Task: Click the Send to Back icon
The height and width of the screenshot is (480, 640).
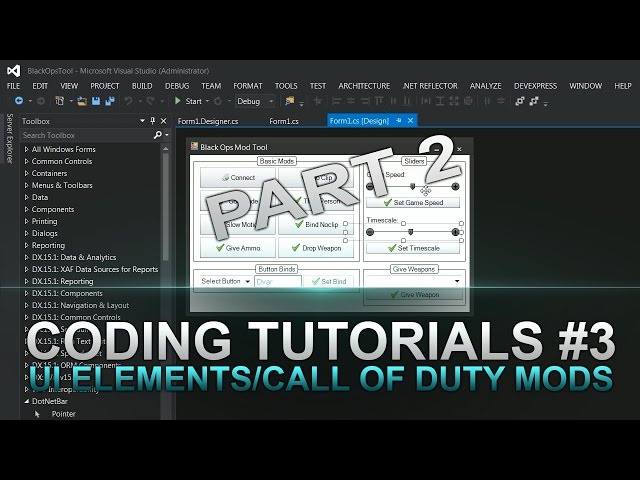Action: (534, 101)
